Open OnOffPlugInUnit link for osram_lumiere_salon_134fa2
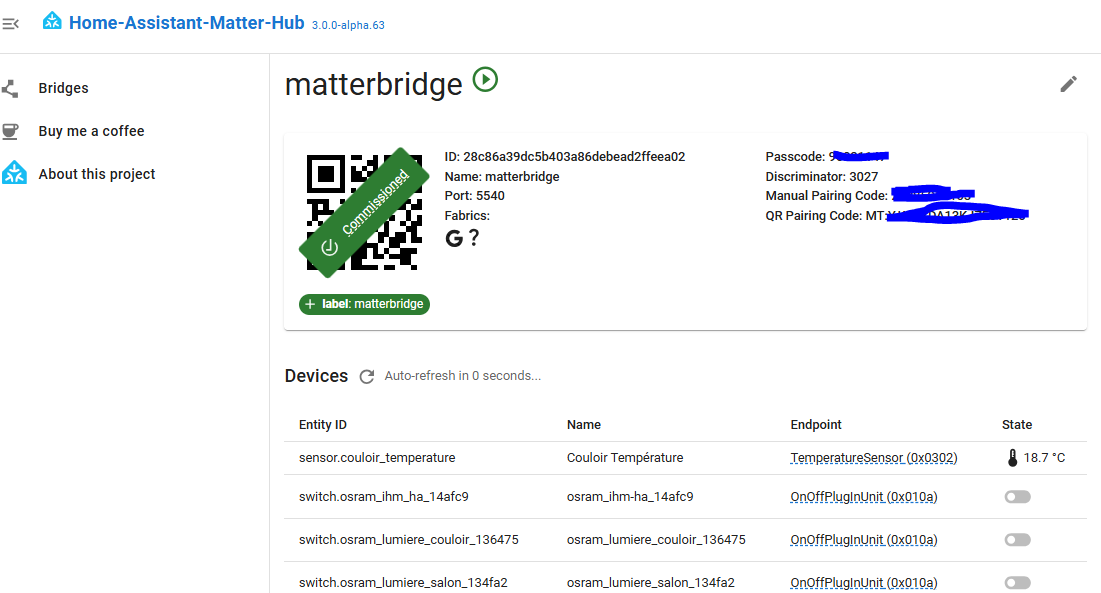The image size is (1101, 593). click(x=864, y=582)
